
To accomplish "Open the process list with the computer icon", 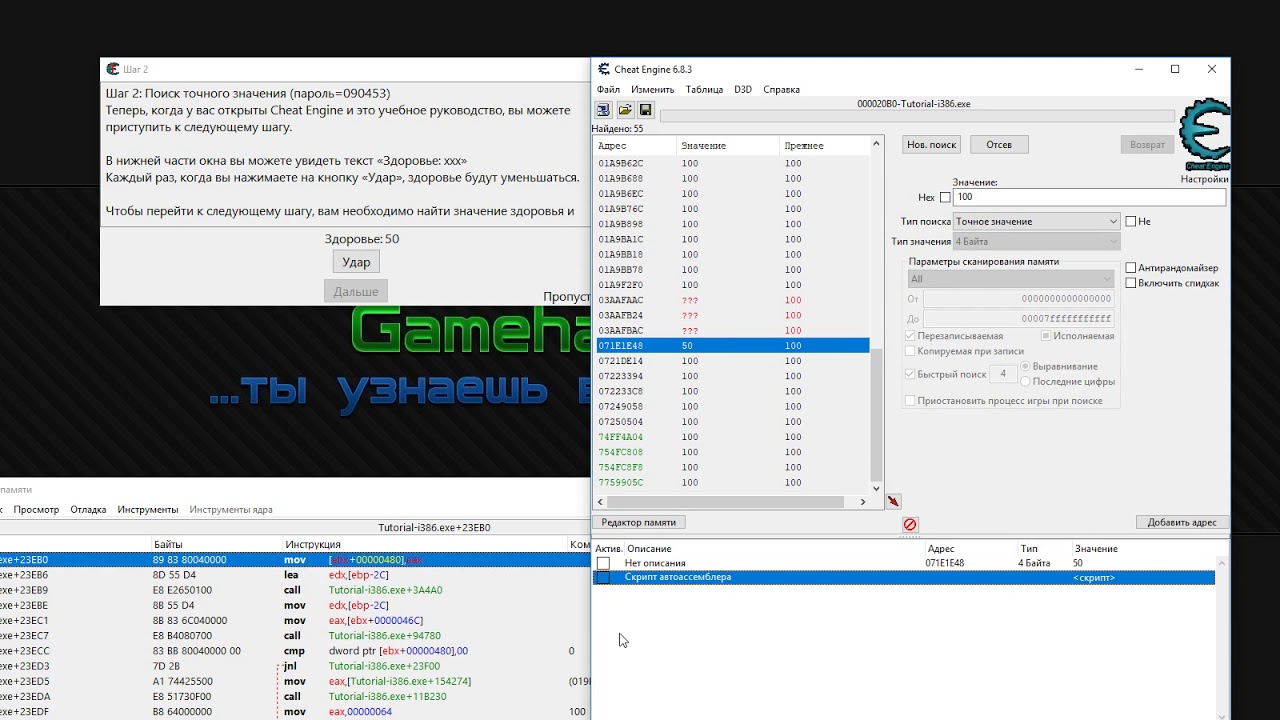I will (x=603, y=110).
